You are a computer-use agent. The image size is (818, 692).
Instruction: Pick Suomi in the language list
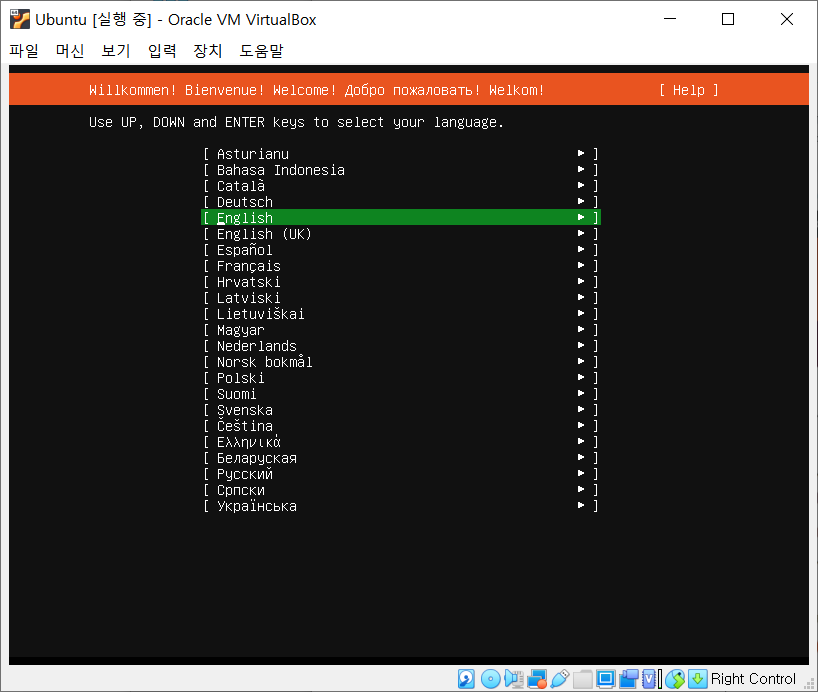(x=401, y=393)
